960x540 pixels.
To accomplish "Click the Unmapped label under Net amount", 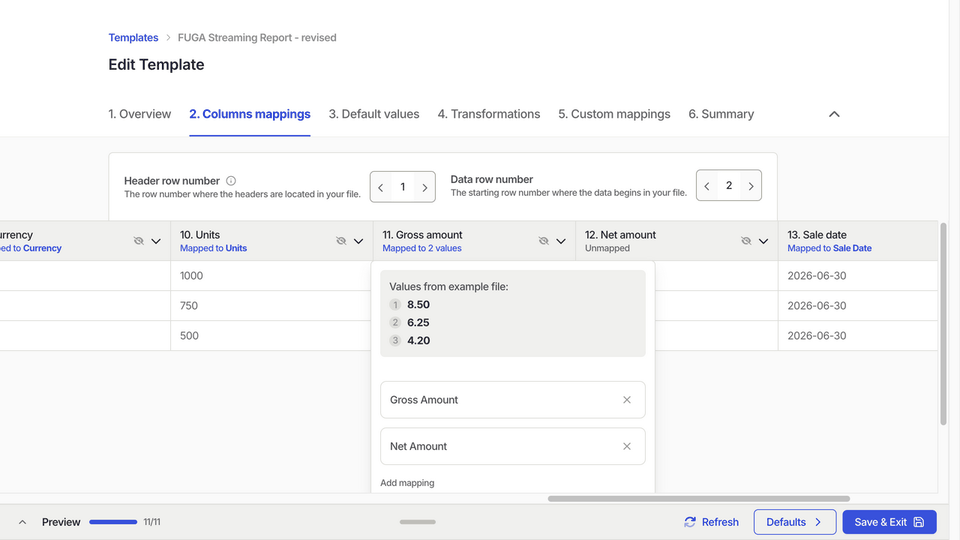I will (x=607, y=248).
